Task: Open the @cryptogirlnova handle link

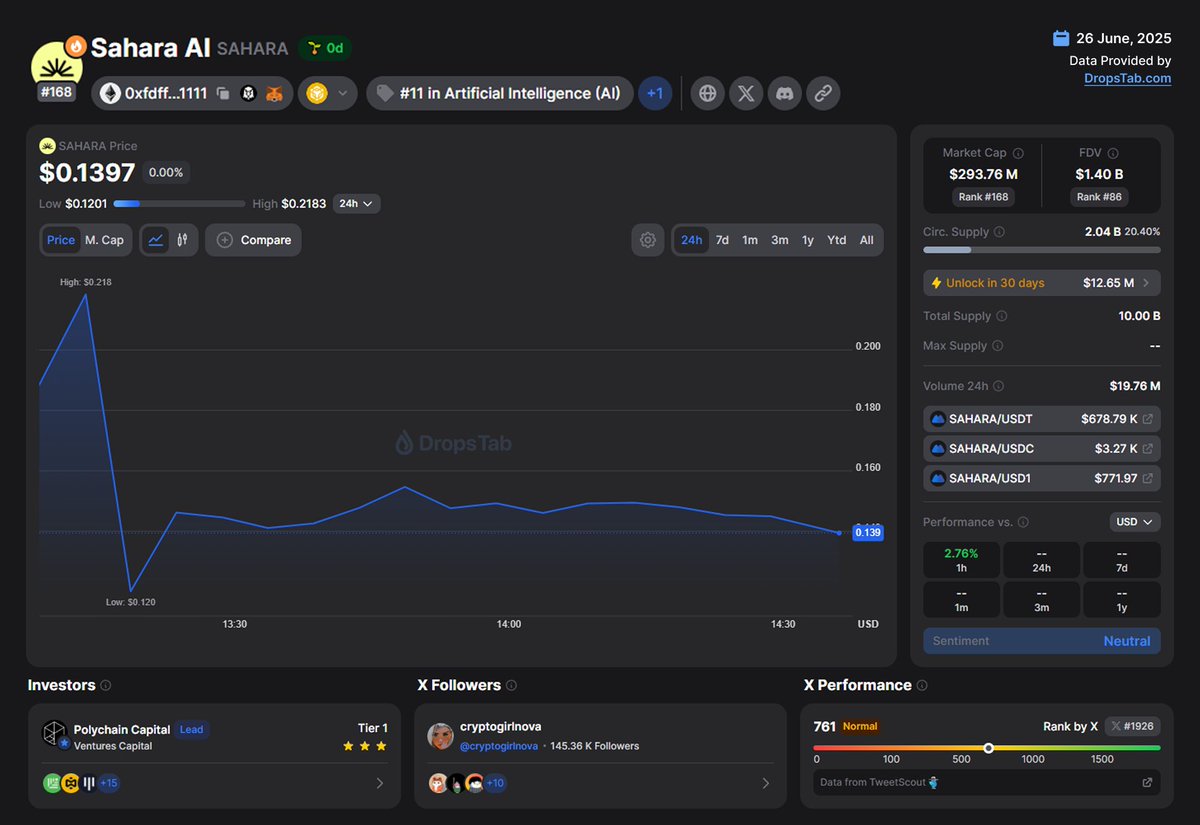Action: [x=499, y=746]
